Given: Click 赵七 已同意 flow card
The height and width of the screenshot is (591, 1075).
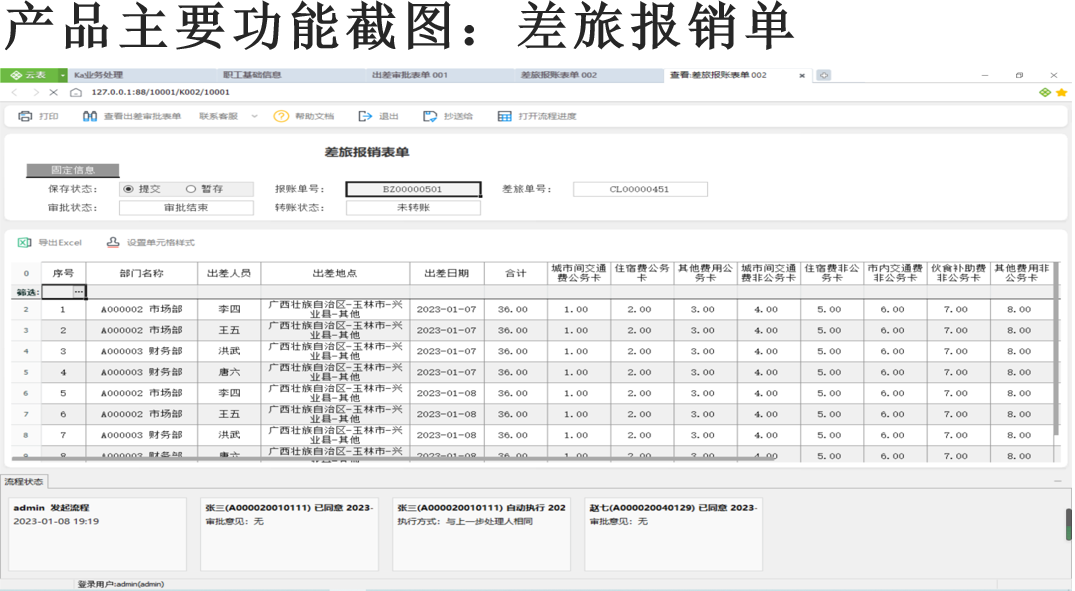Looking at the screenshot, I should point(673,534).
